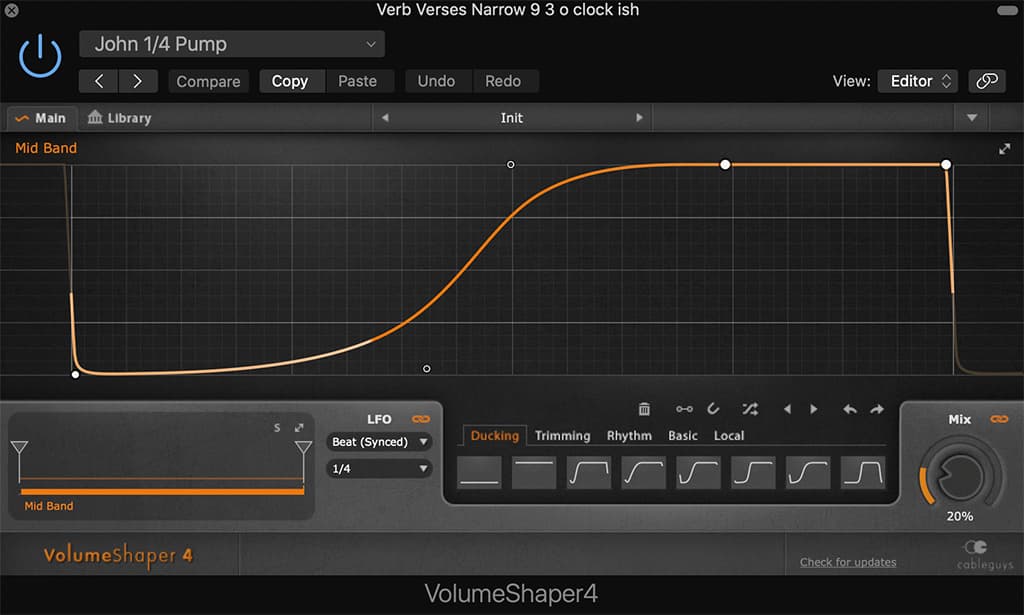Viewport: 1024px width, 615px height.
Task: Toggle the plugin power bypass button
Action: pyautogui.click(x=40, y=56)
